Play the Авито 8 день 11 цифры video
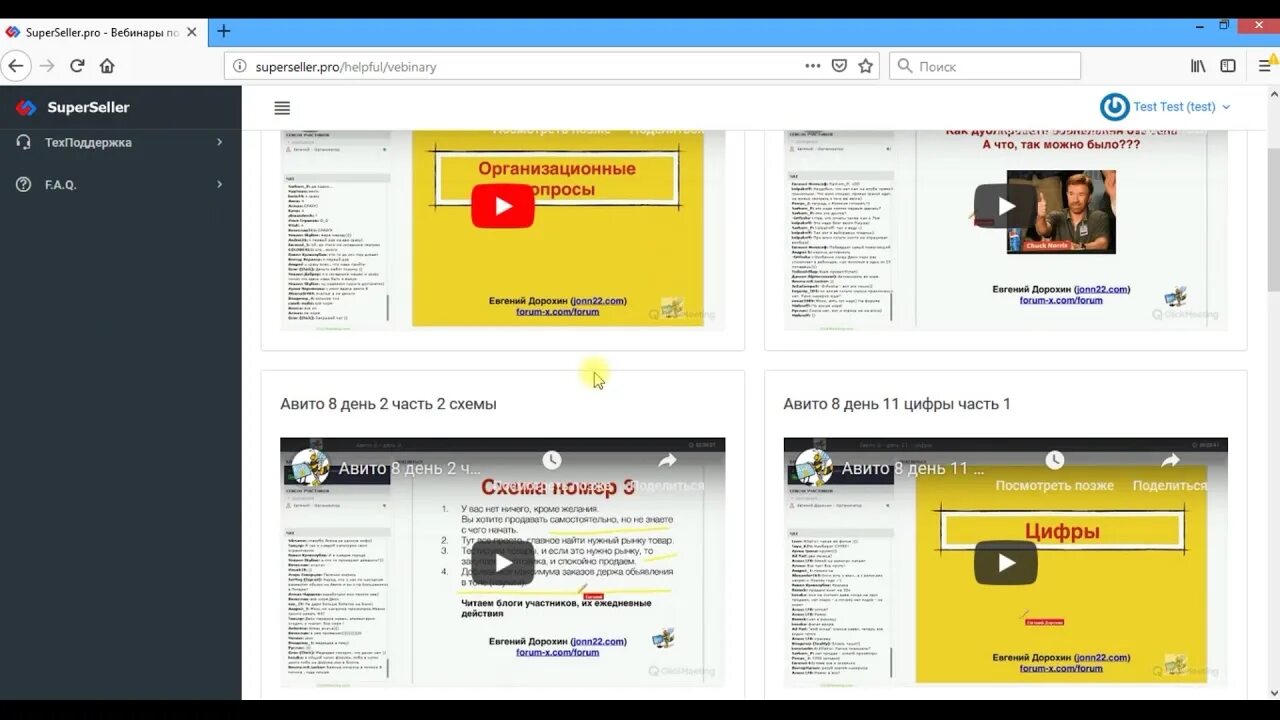The width and height of the screenshot is (1280, 720). point(1005,563)
